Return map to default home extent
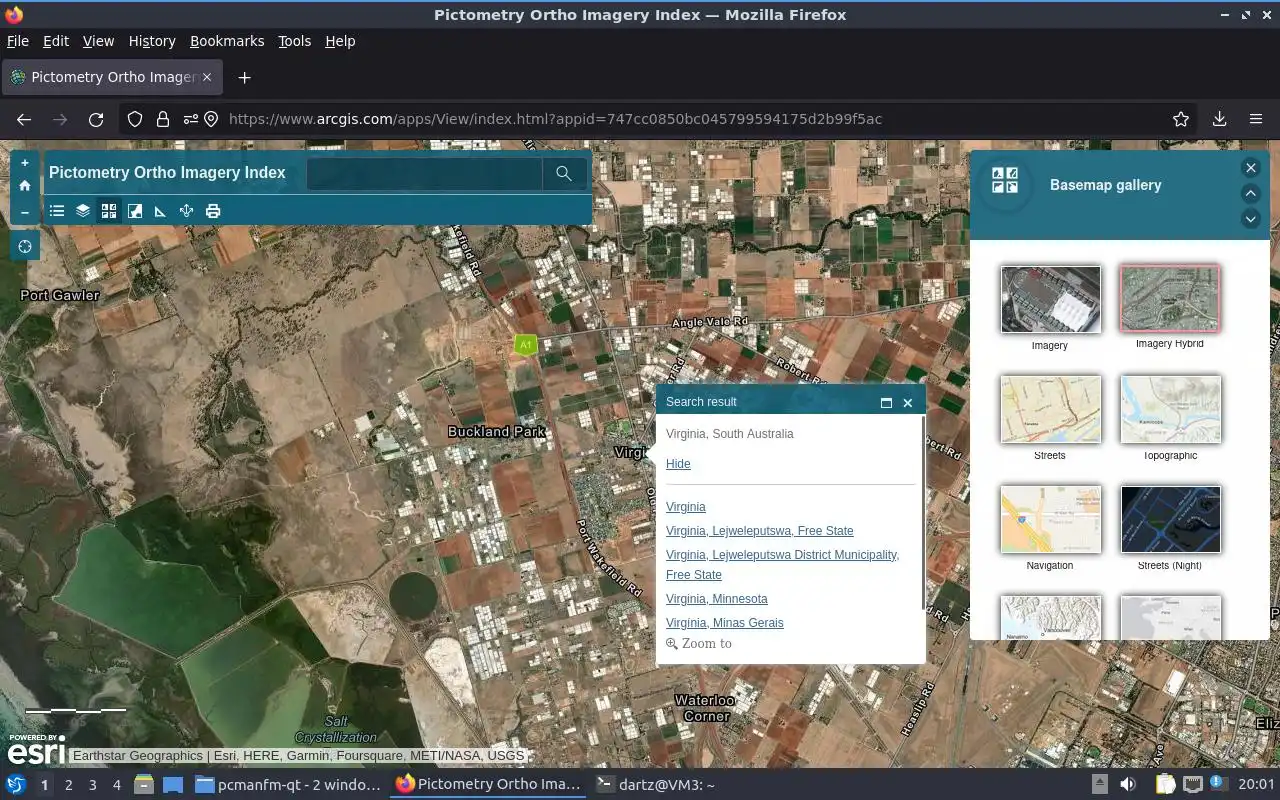This screenshot has height=800, width=1280. tap(25, 186)
